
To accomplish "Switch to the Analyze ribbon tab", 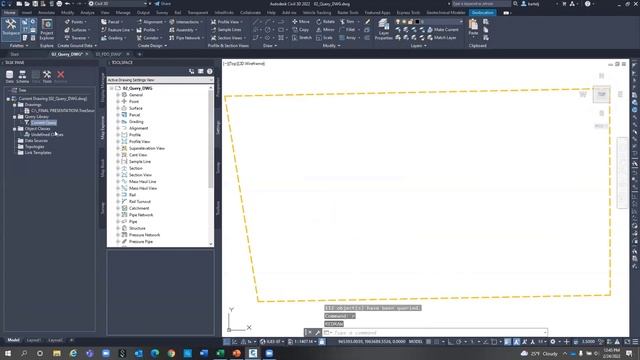I will click(87, 13).
